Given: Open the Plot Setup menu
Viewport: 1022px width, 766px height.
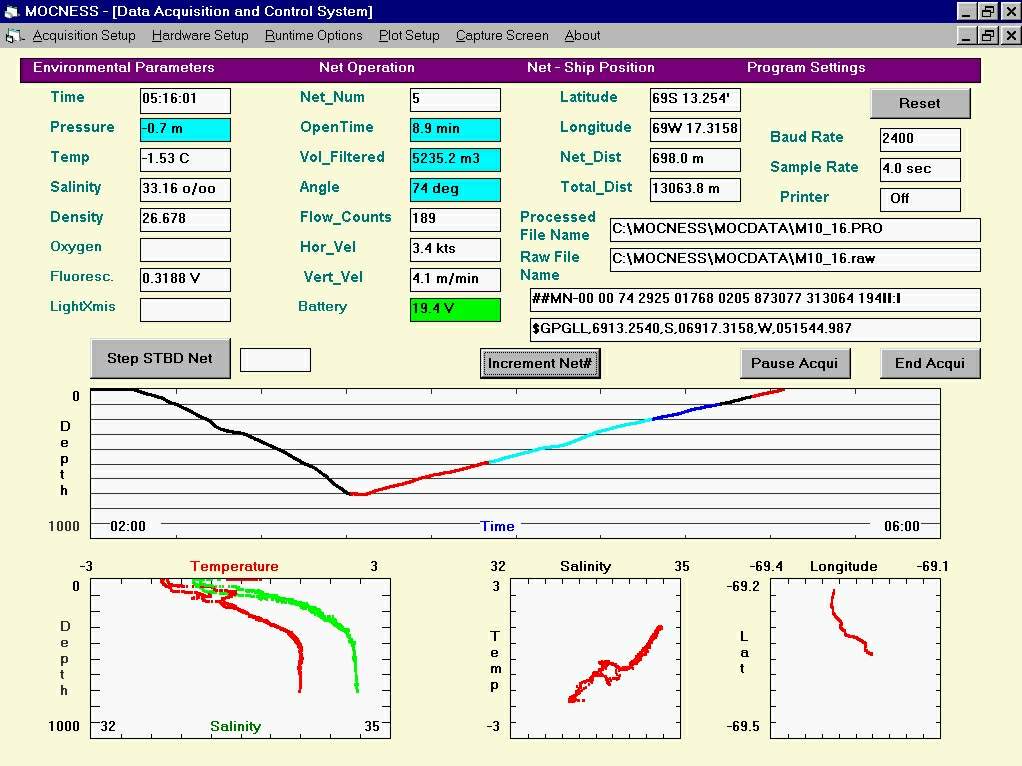Looking at the screenshot, I should point(409,36).
